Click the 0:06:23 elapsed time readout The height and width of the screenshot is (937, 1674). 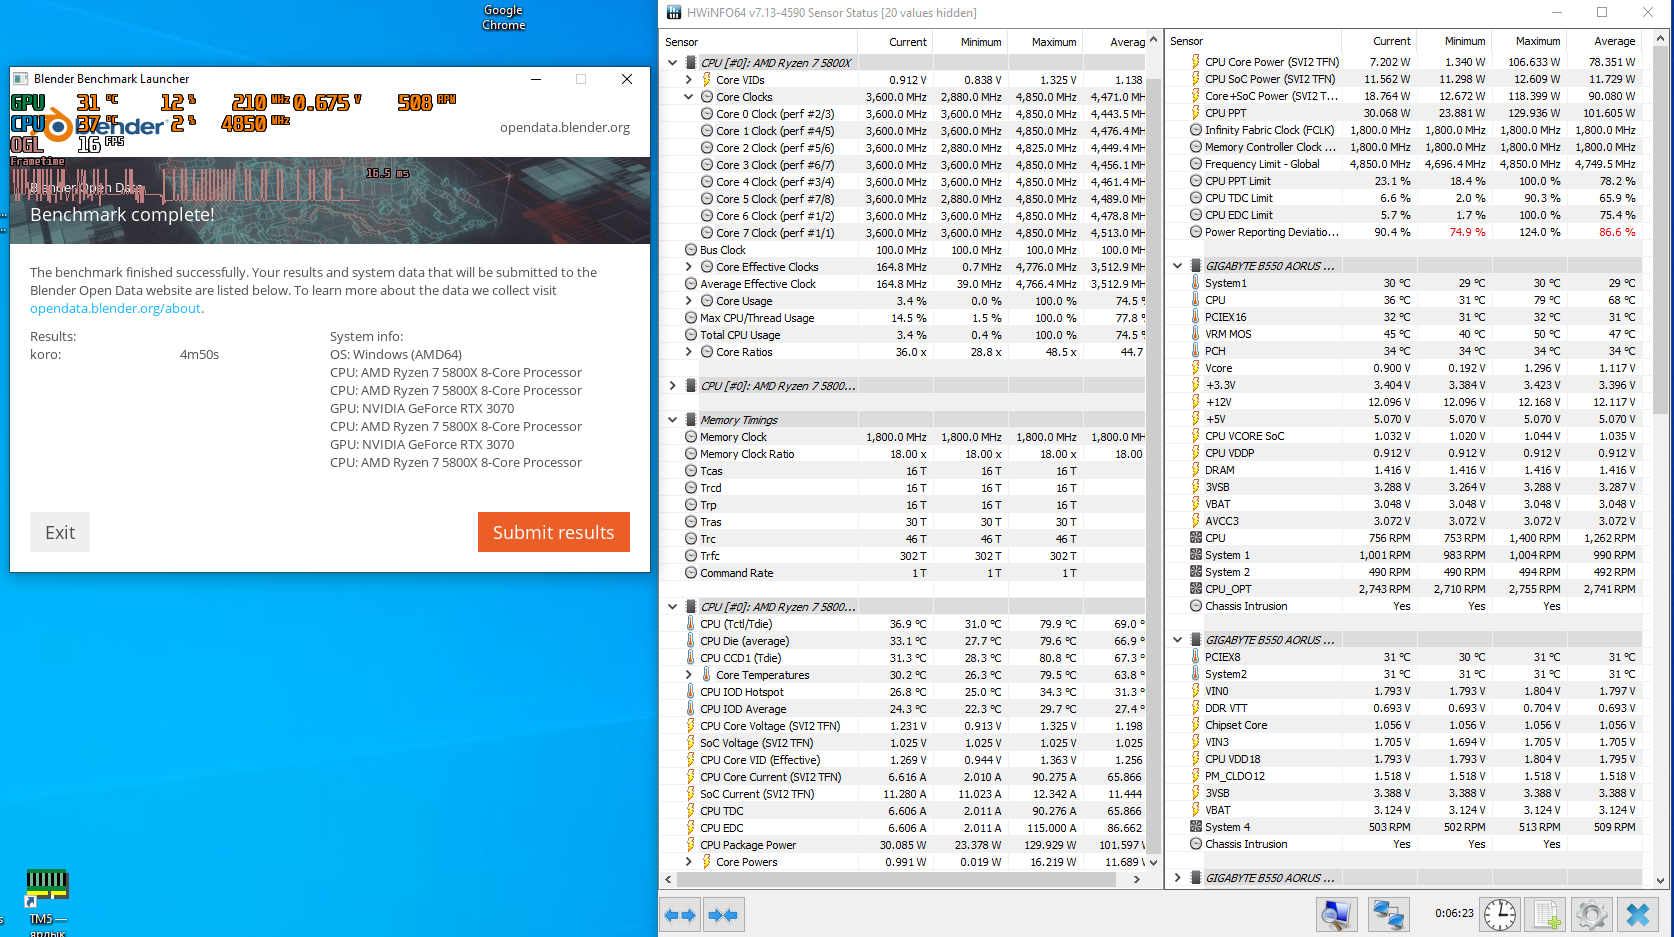click(x=1454, y=913)
